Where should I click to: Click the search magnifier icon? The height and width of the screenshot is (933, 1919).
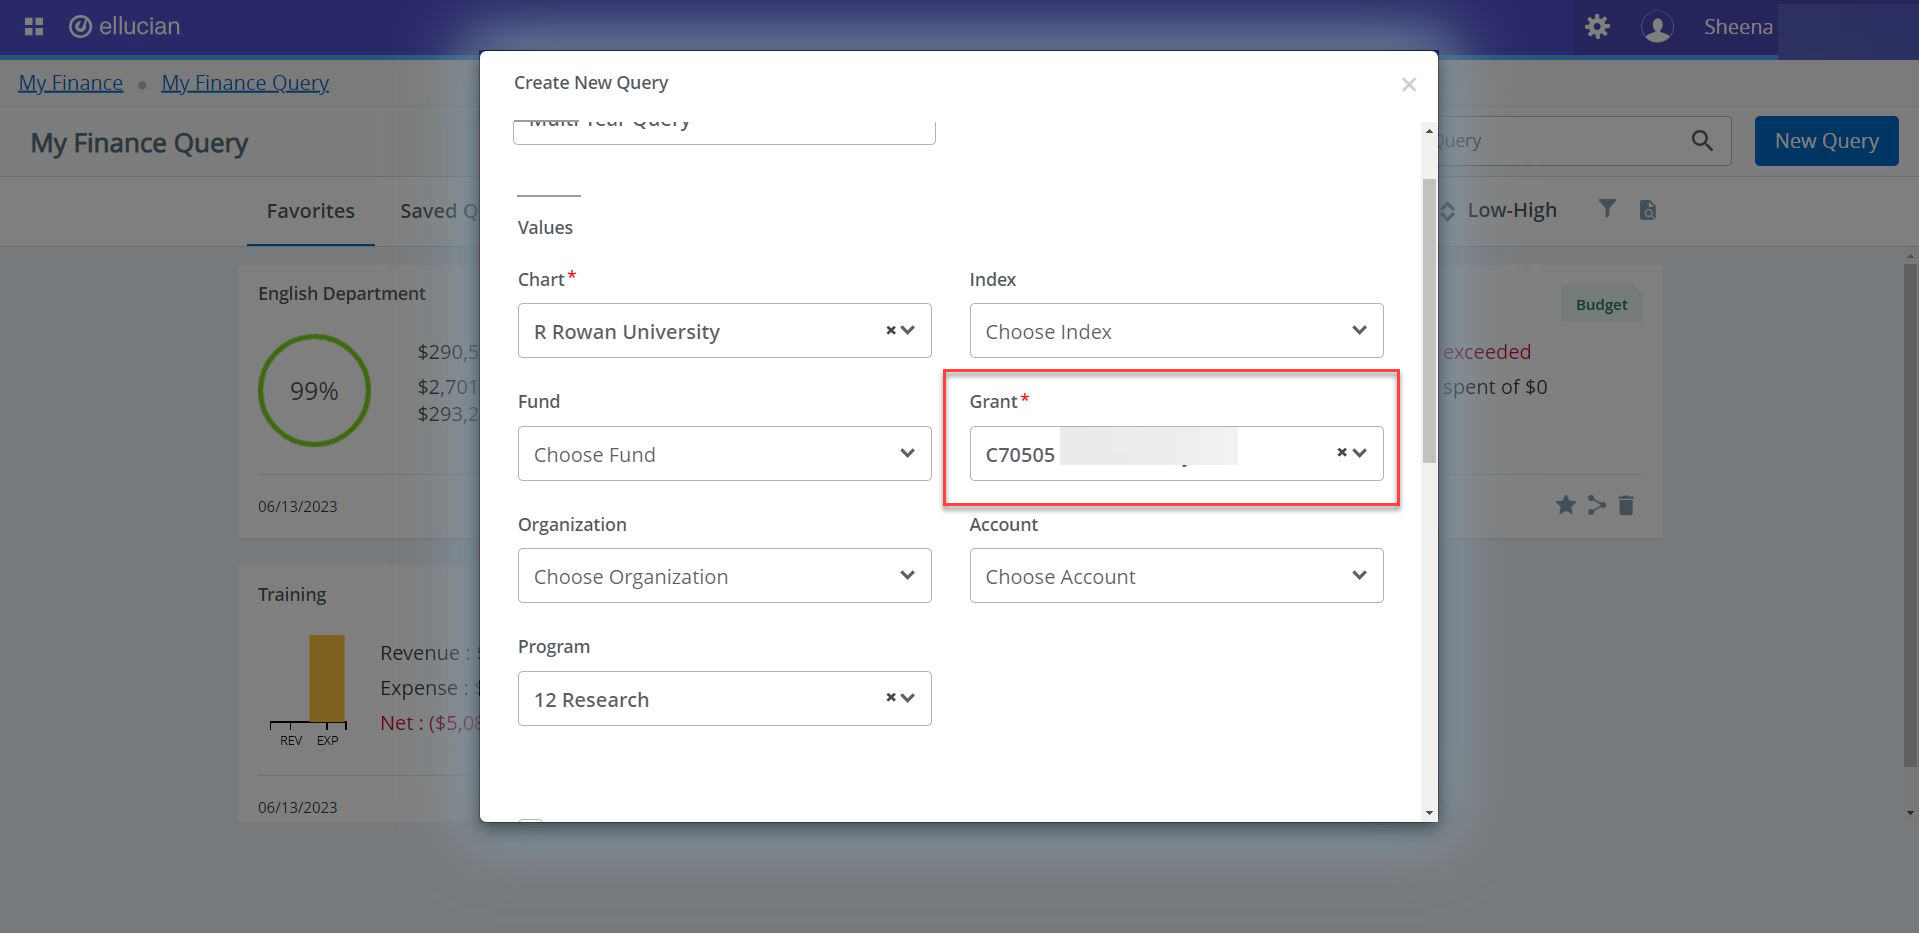point(1702,141)
